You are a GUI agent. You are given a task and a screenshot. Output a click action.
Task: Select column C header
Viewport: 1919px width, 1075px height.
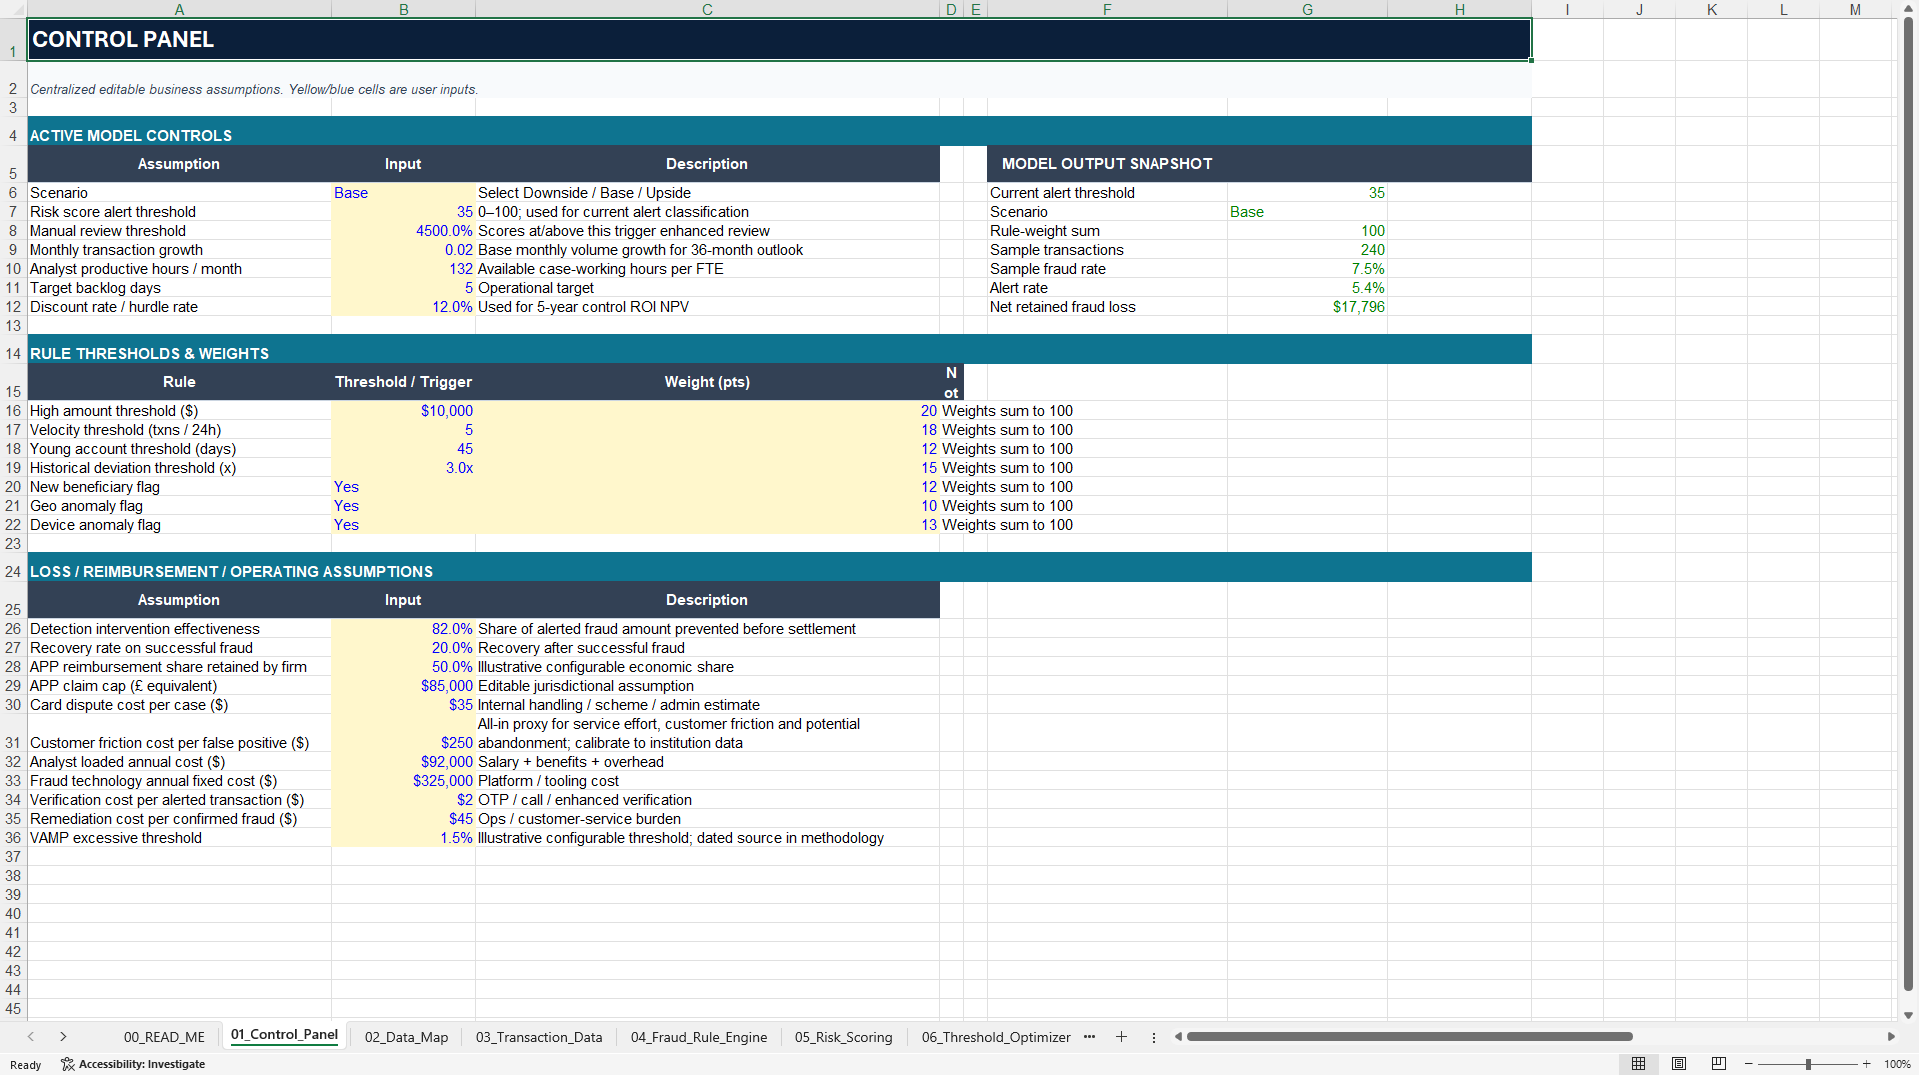(x=707, y=9)
